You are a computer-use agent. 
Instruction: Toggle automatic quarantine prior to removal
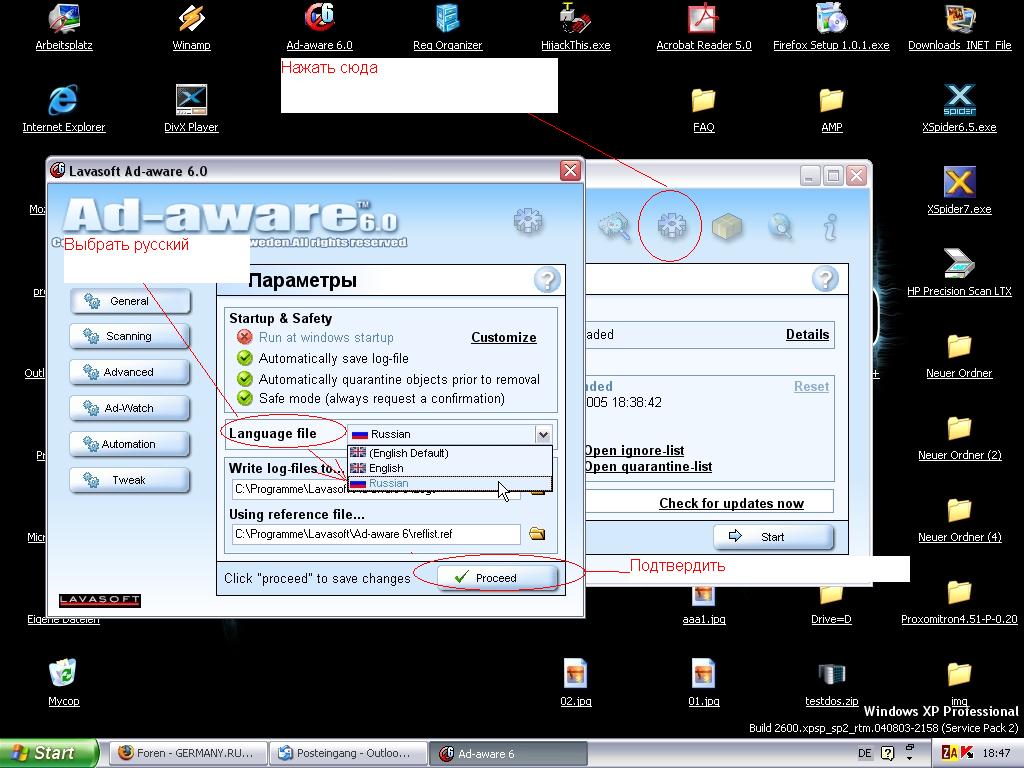coord(244,379)
